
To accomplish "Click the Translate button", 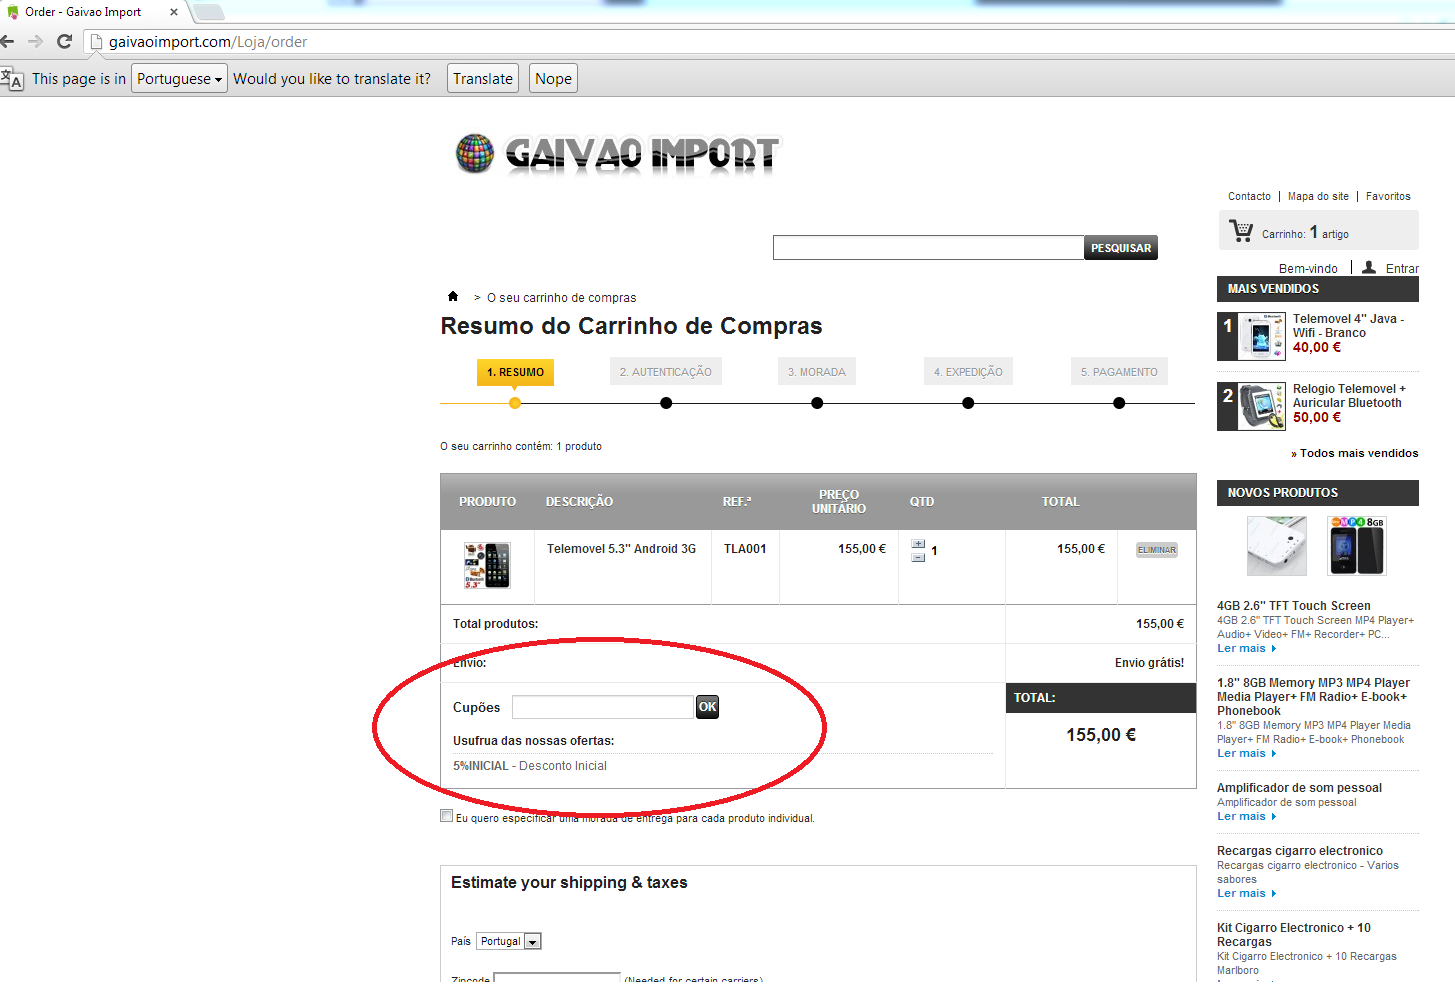I will click(482, 79).
